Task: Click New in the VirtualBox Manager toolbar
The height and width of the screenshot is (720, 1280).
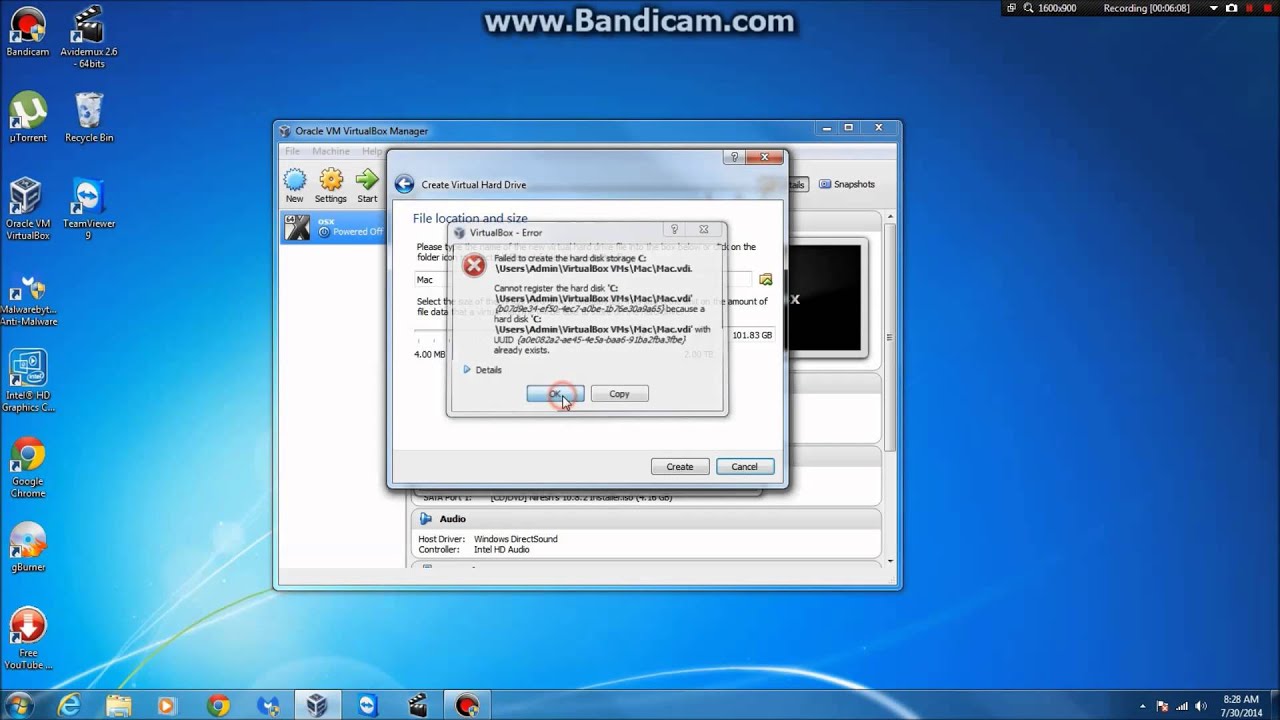Action: pos(294,186)
